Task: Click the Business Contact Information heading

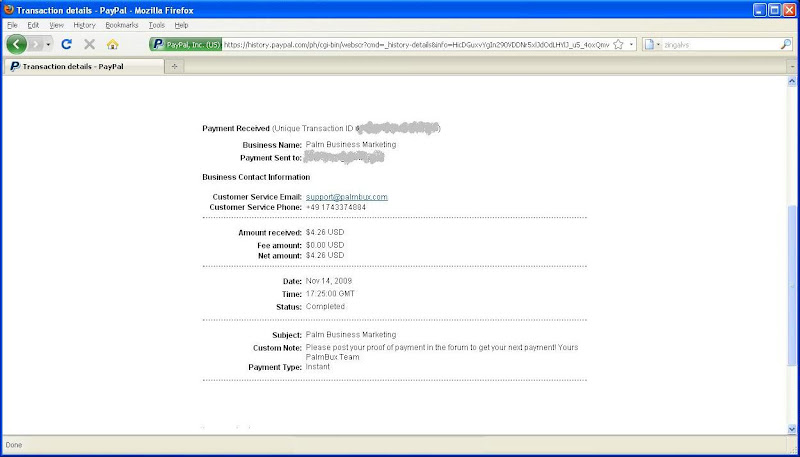Action: (256, 177)
